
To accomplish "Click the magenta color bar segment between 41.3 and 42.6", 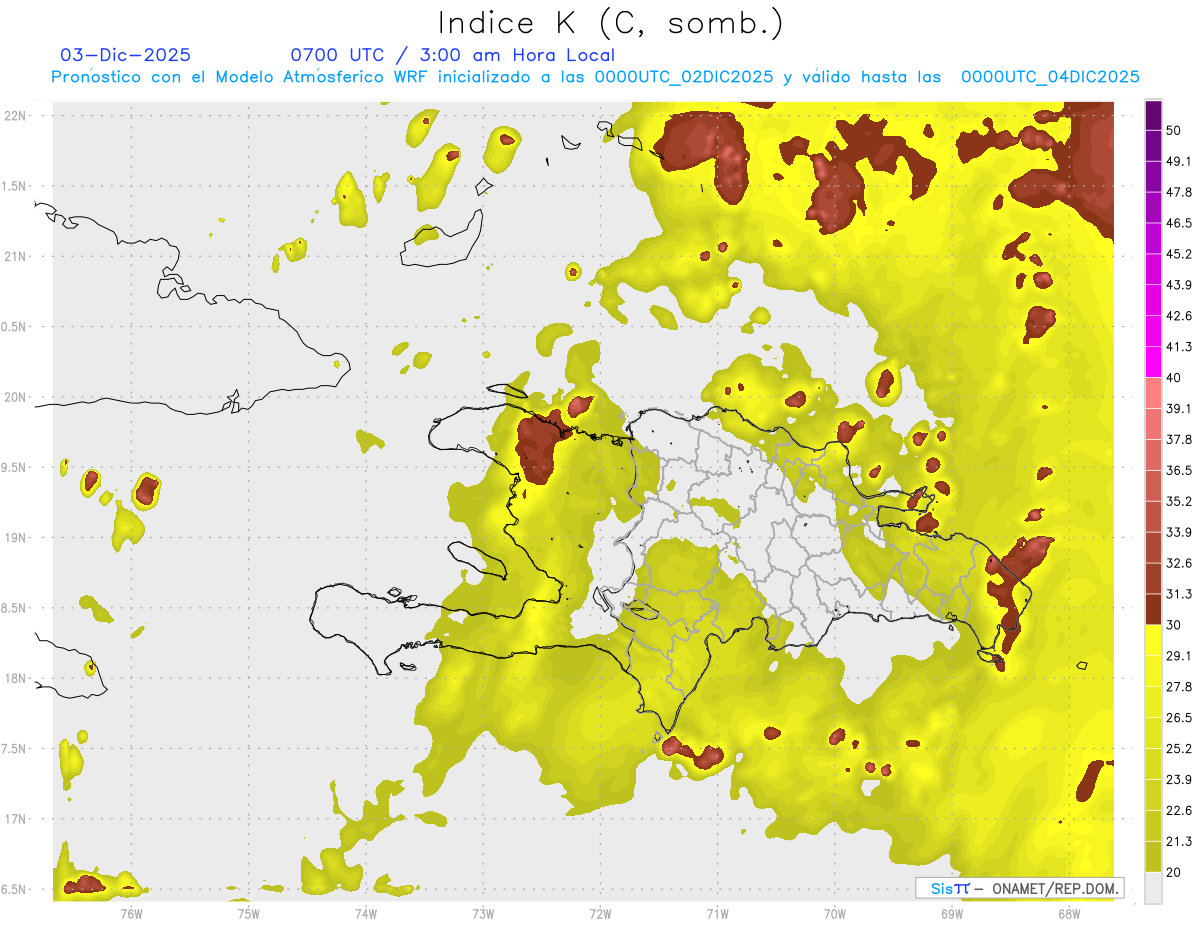I will (1153, 332).
